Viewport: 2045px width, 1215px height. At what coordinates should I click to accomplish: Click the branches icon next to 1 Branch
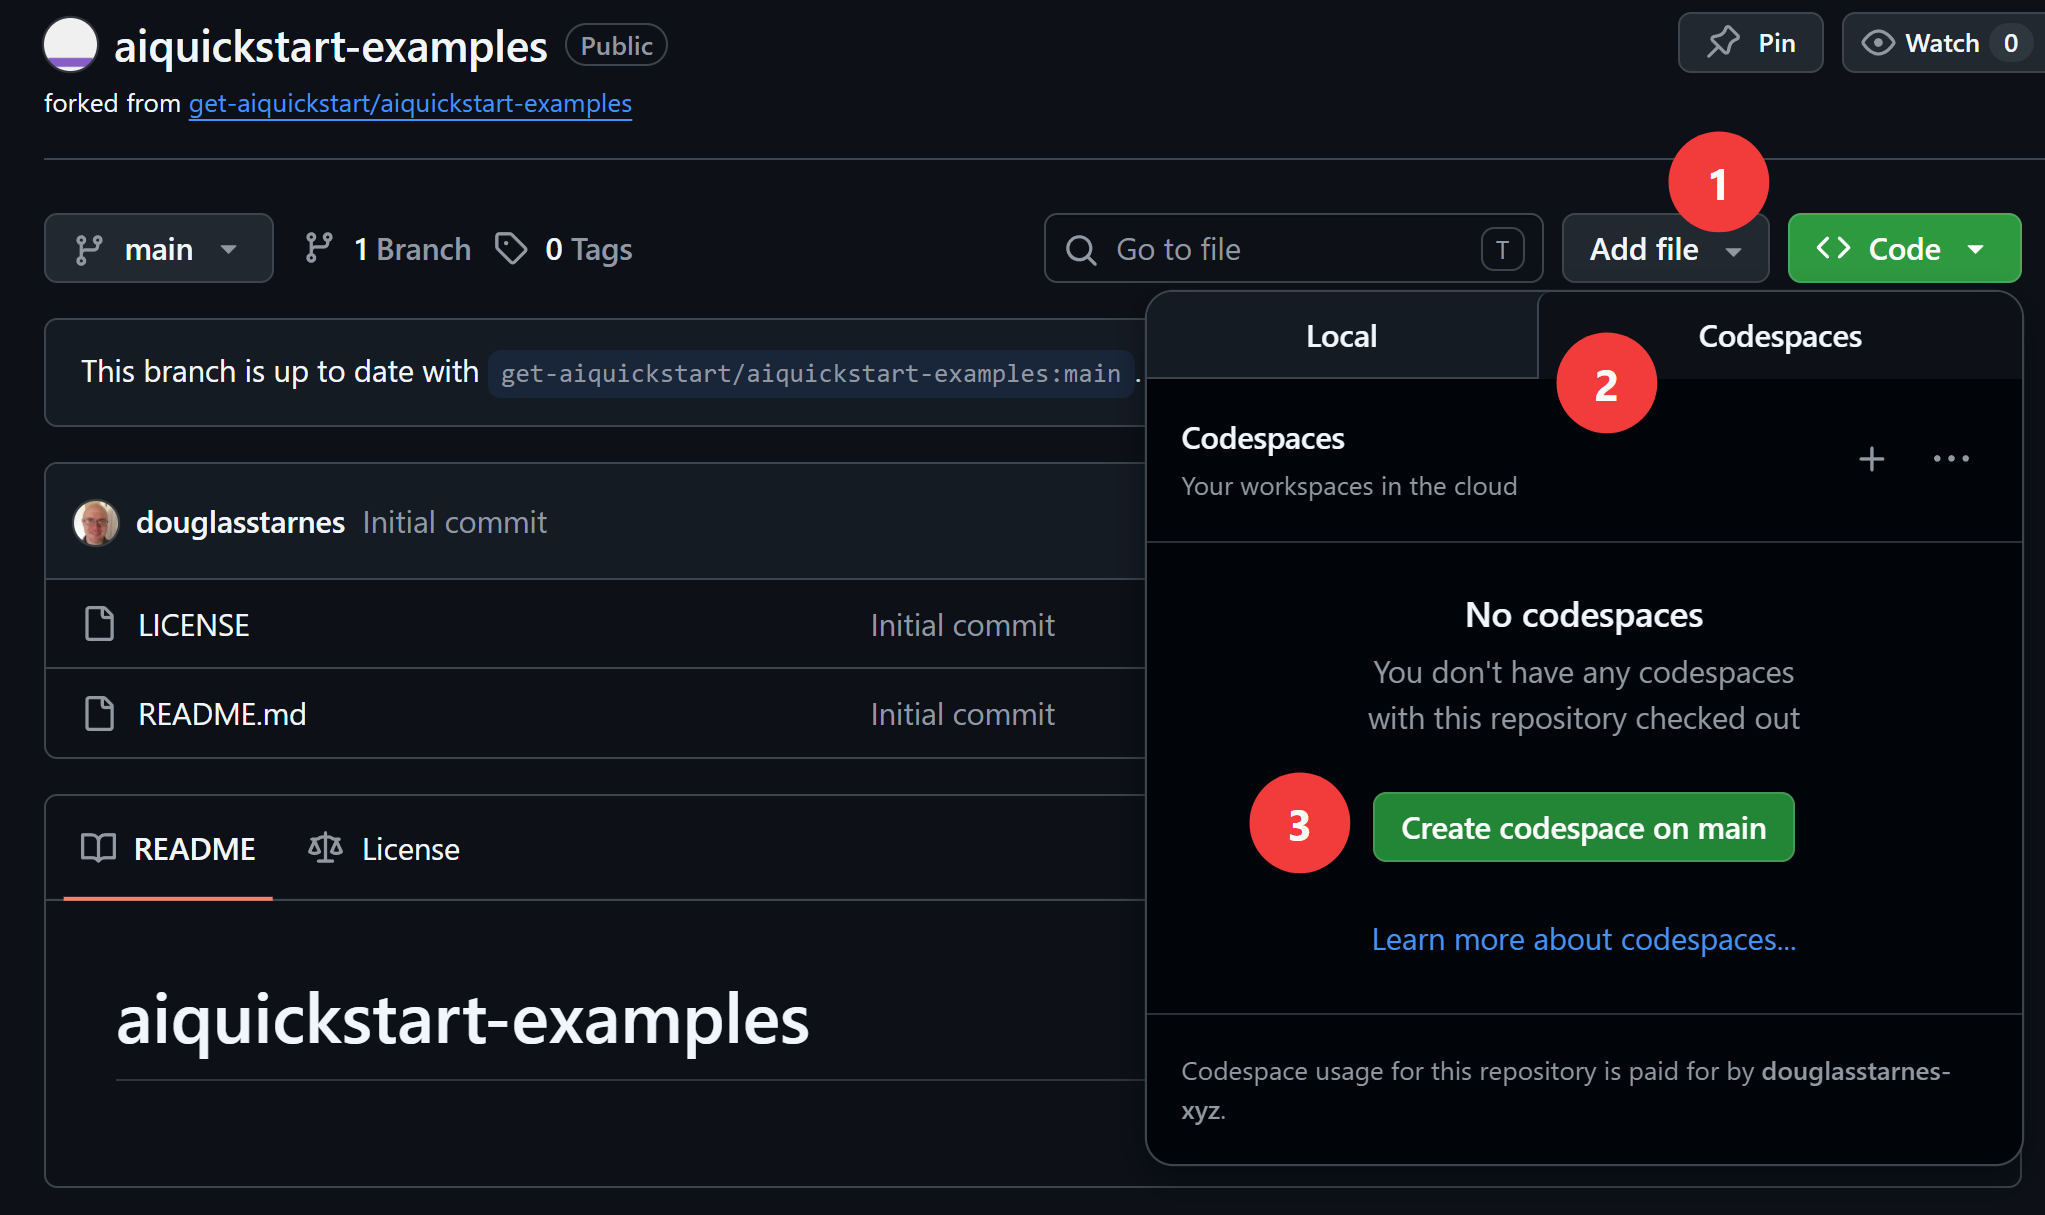pyautogui.click(x=319, y=248)
